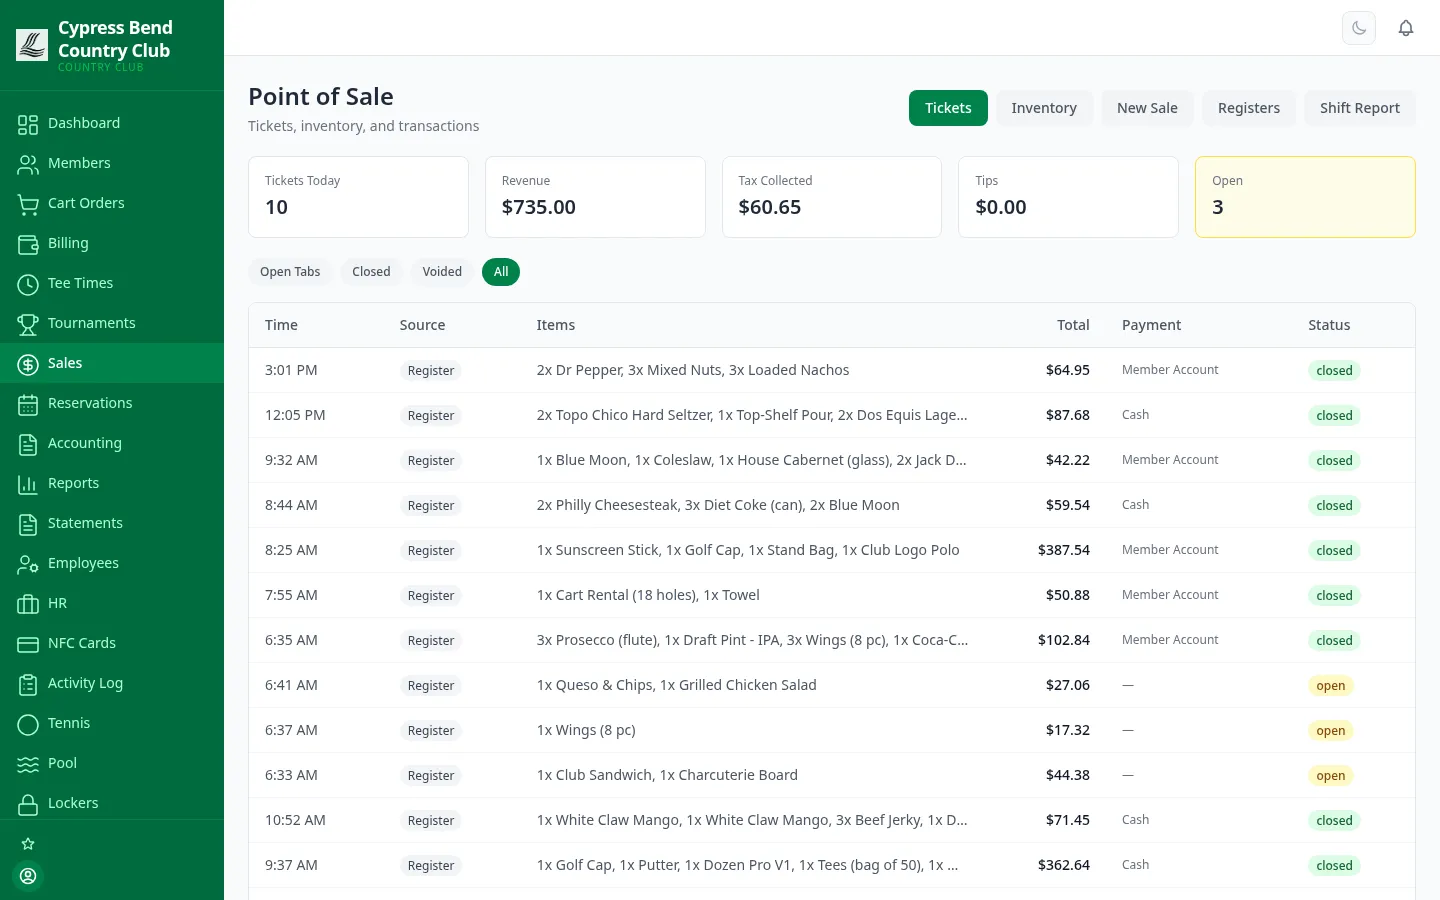1440x900 pixels.
Task: Click the Tickets Today summary card
Action: pos(358,197)
